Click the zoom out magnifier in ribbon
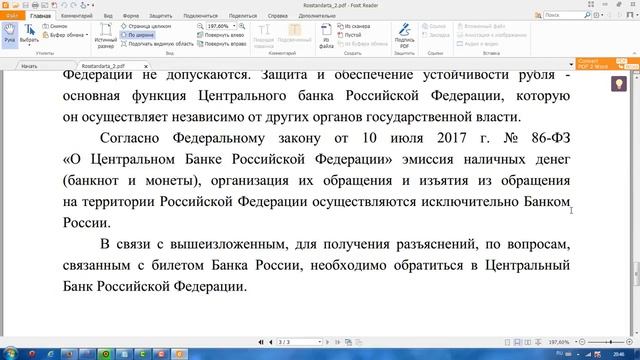This screenshot has width=640, height=360. [200, 26]
